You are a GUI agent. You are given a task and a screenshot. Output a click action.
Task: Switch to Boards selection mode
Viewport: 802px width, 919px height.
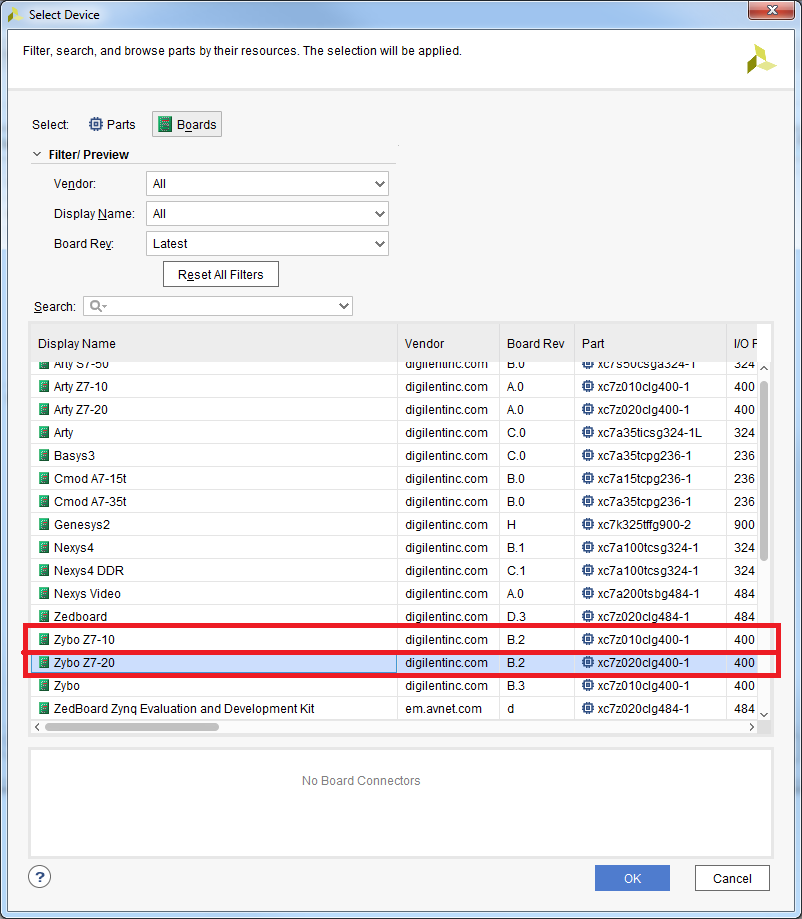(187, 124)
